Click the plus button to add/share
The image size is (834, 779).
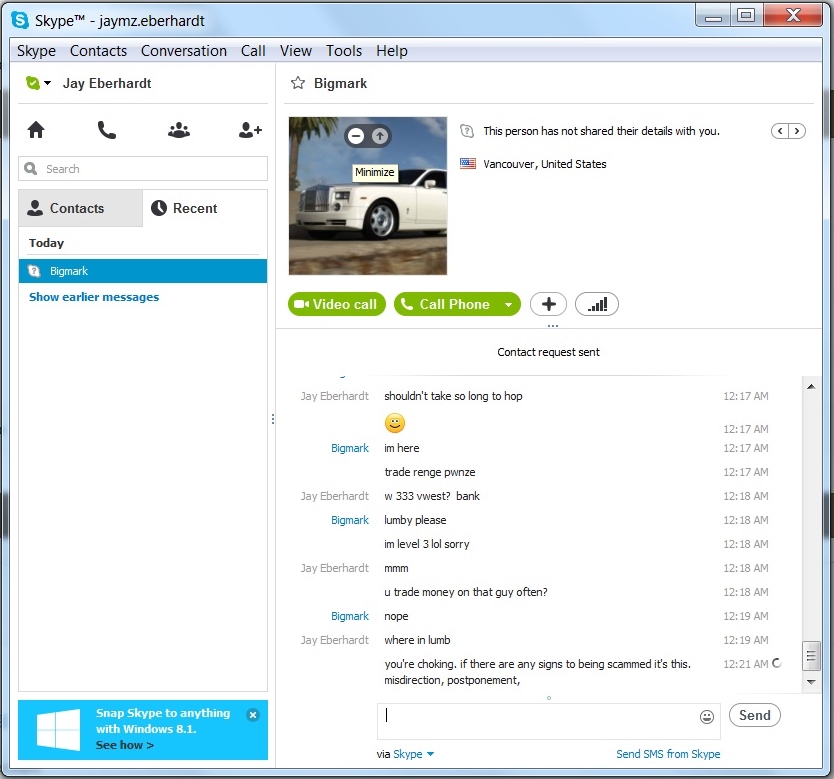[x=549, y=304]
